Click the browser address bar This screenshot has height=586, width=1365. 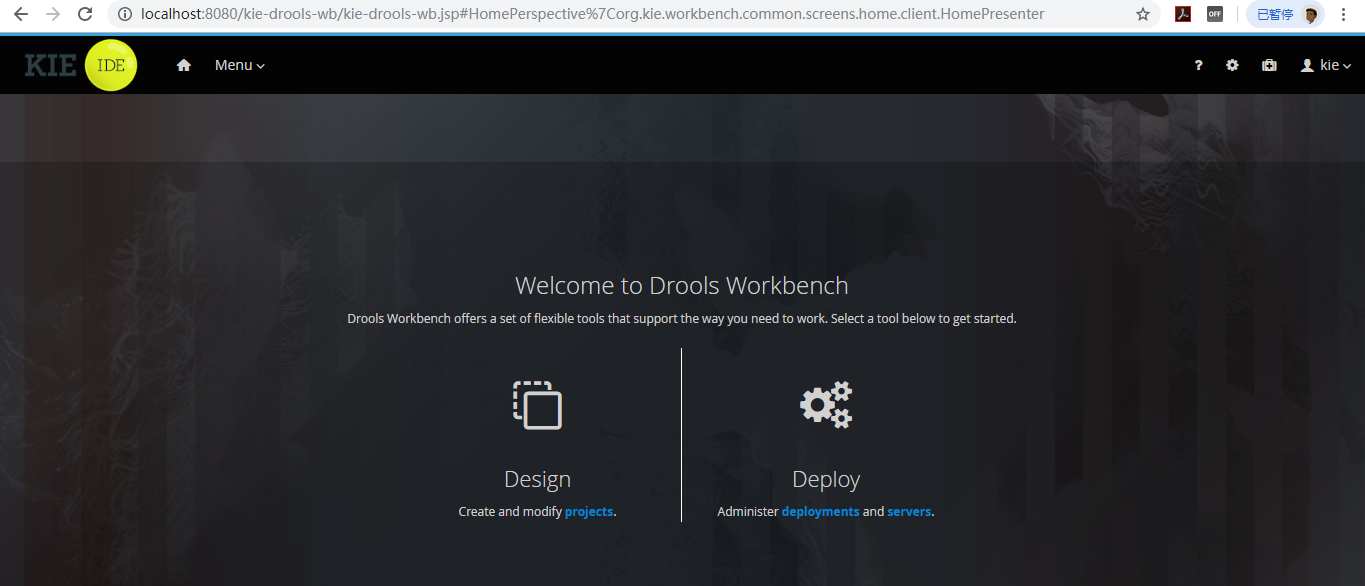point(620,14)
